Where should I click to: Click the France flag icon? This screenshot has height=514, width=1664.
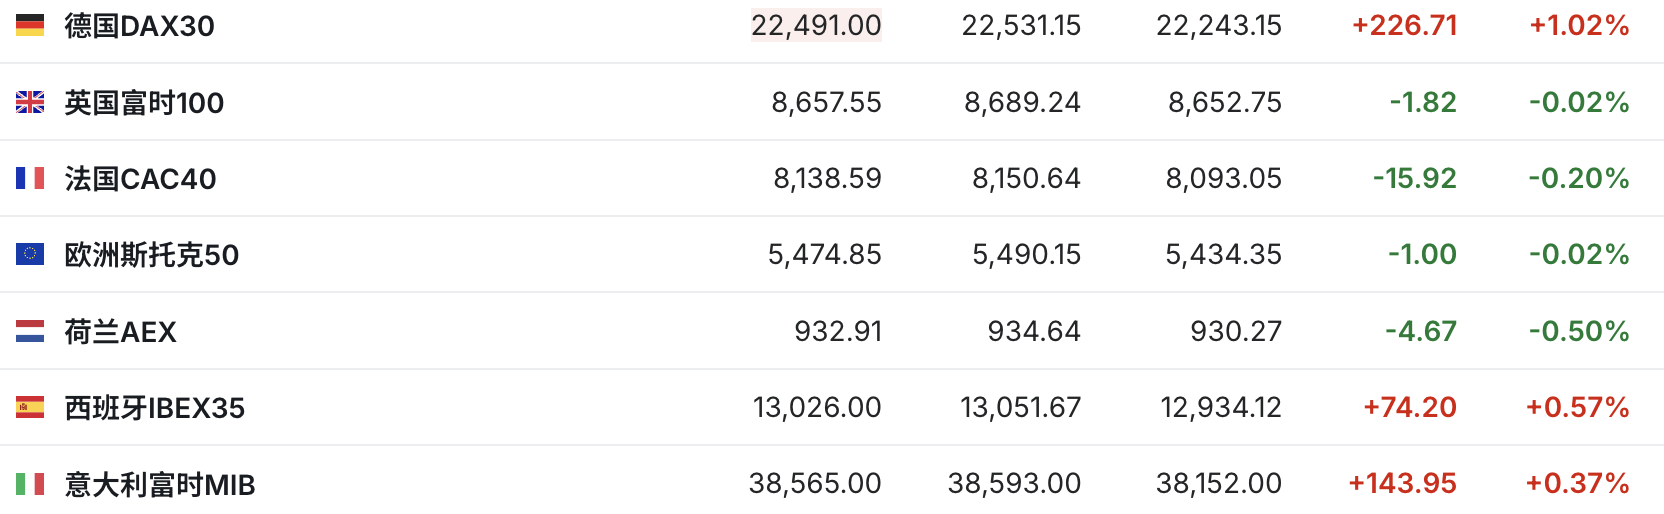[x=30, y=178]
